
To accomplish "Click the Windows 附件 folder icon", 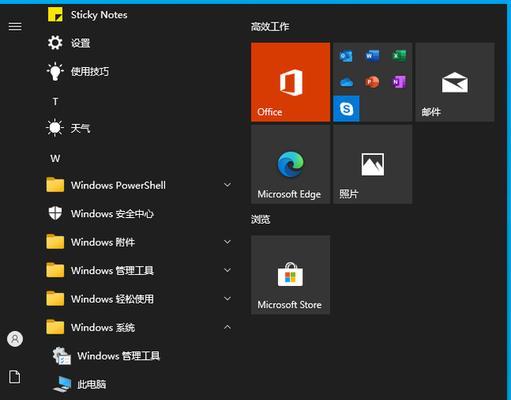I will point(55,242).
